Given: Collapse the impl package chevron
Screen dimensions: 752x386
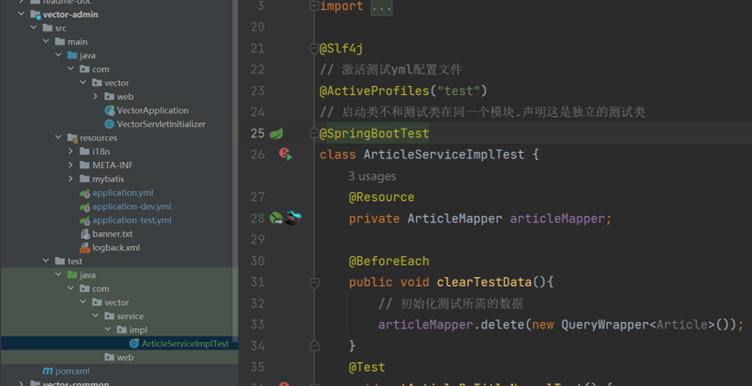Looking at the screenshot, I should pos(107,330).
